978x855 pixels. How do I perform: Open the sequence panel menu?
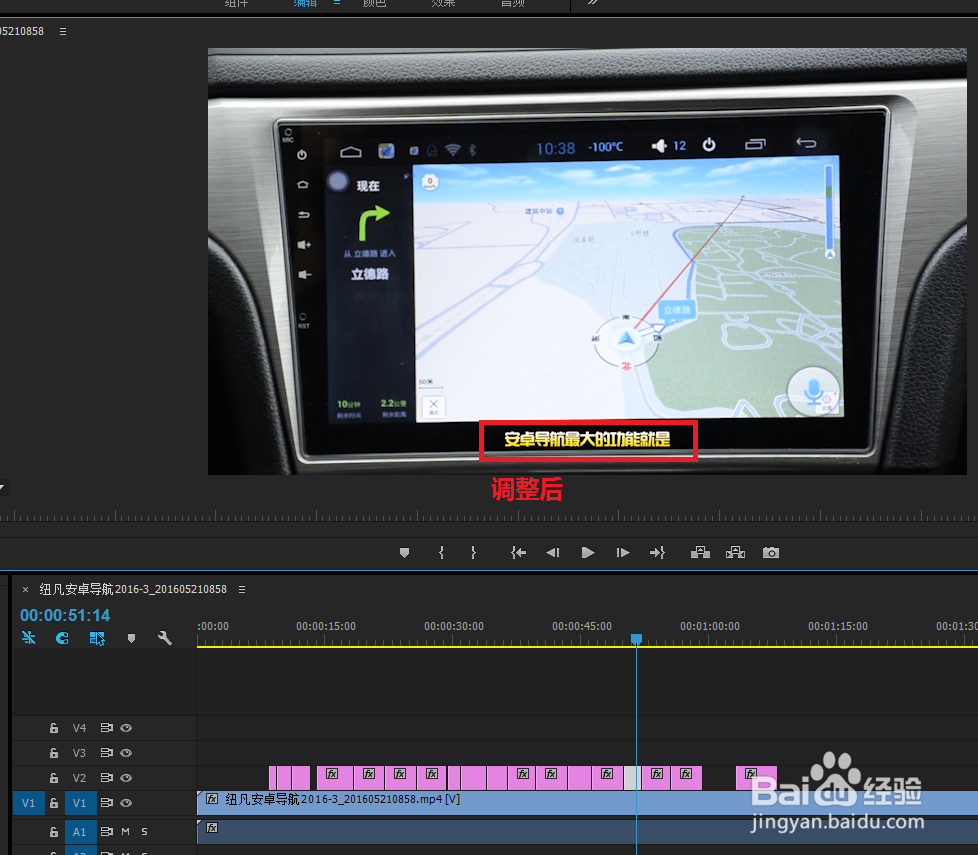point(242,589)
